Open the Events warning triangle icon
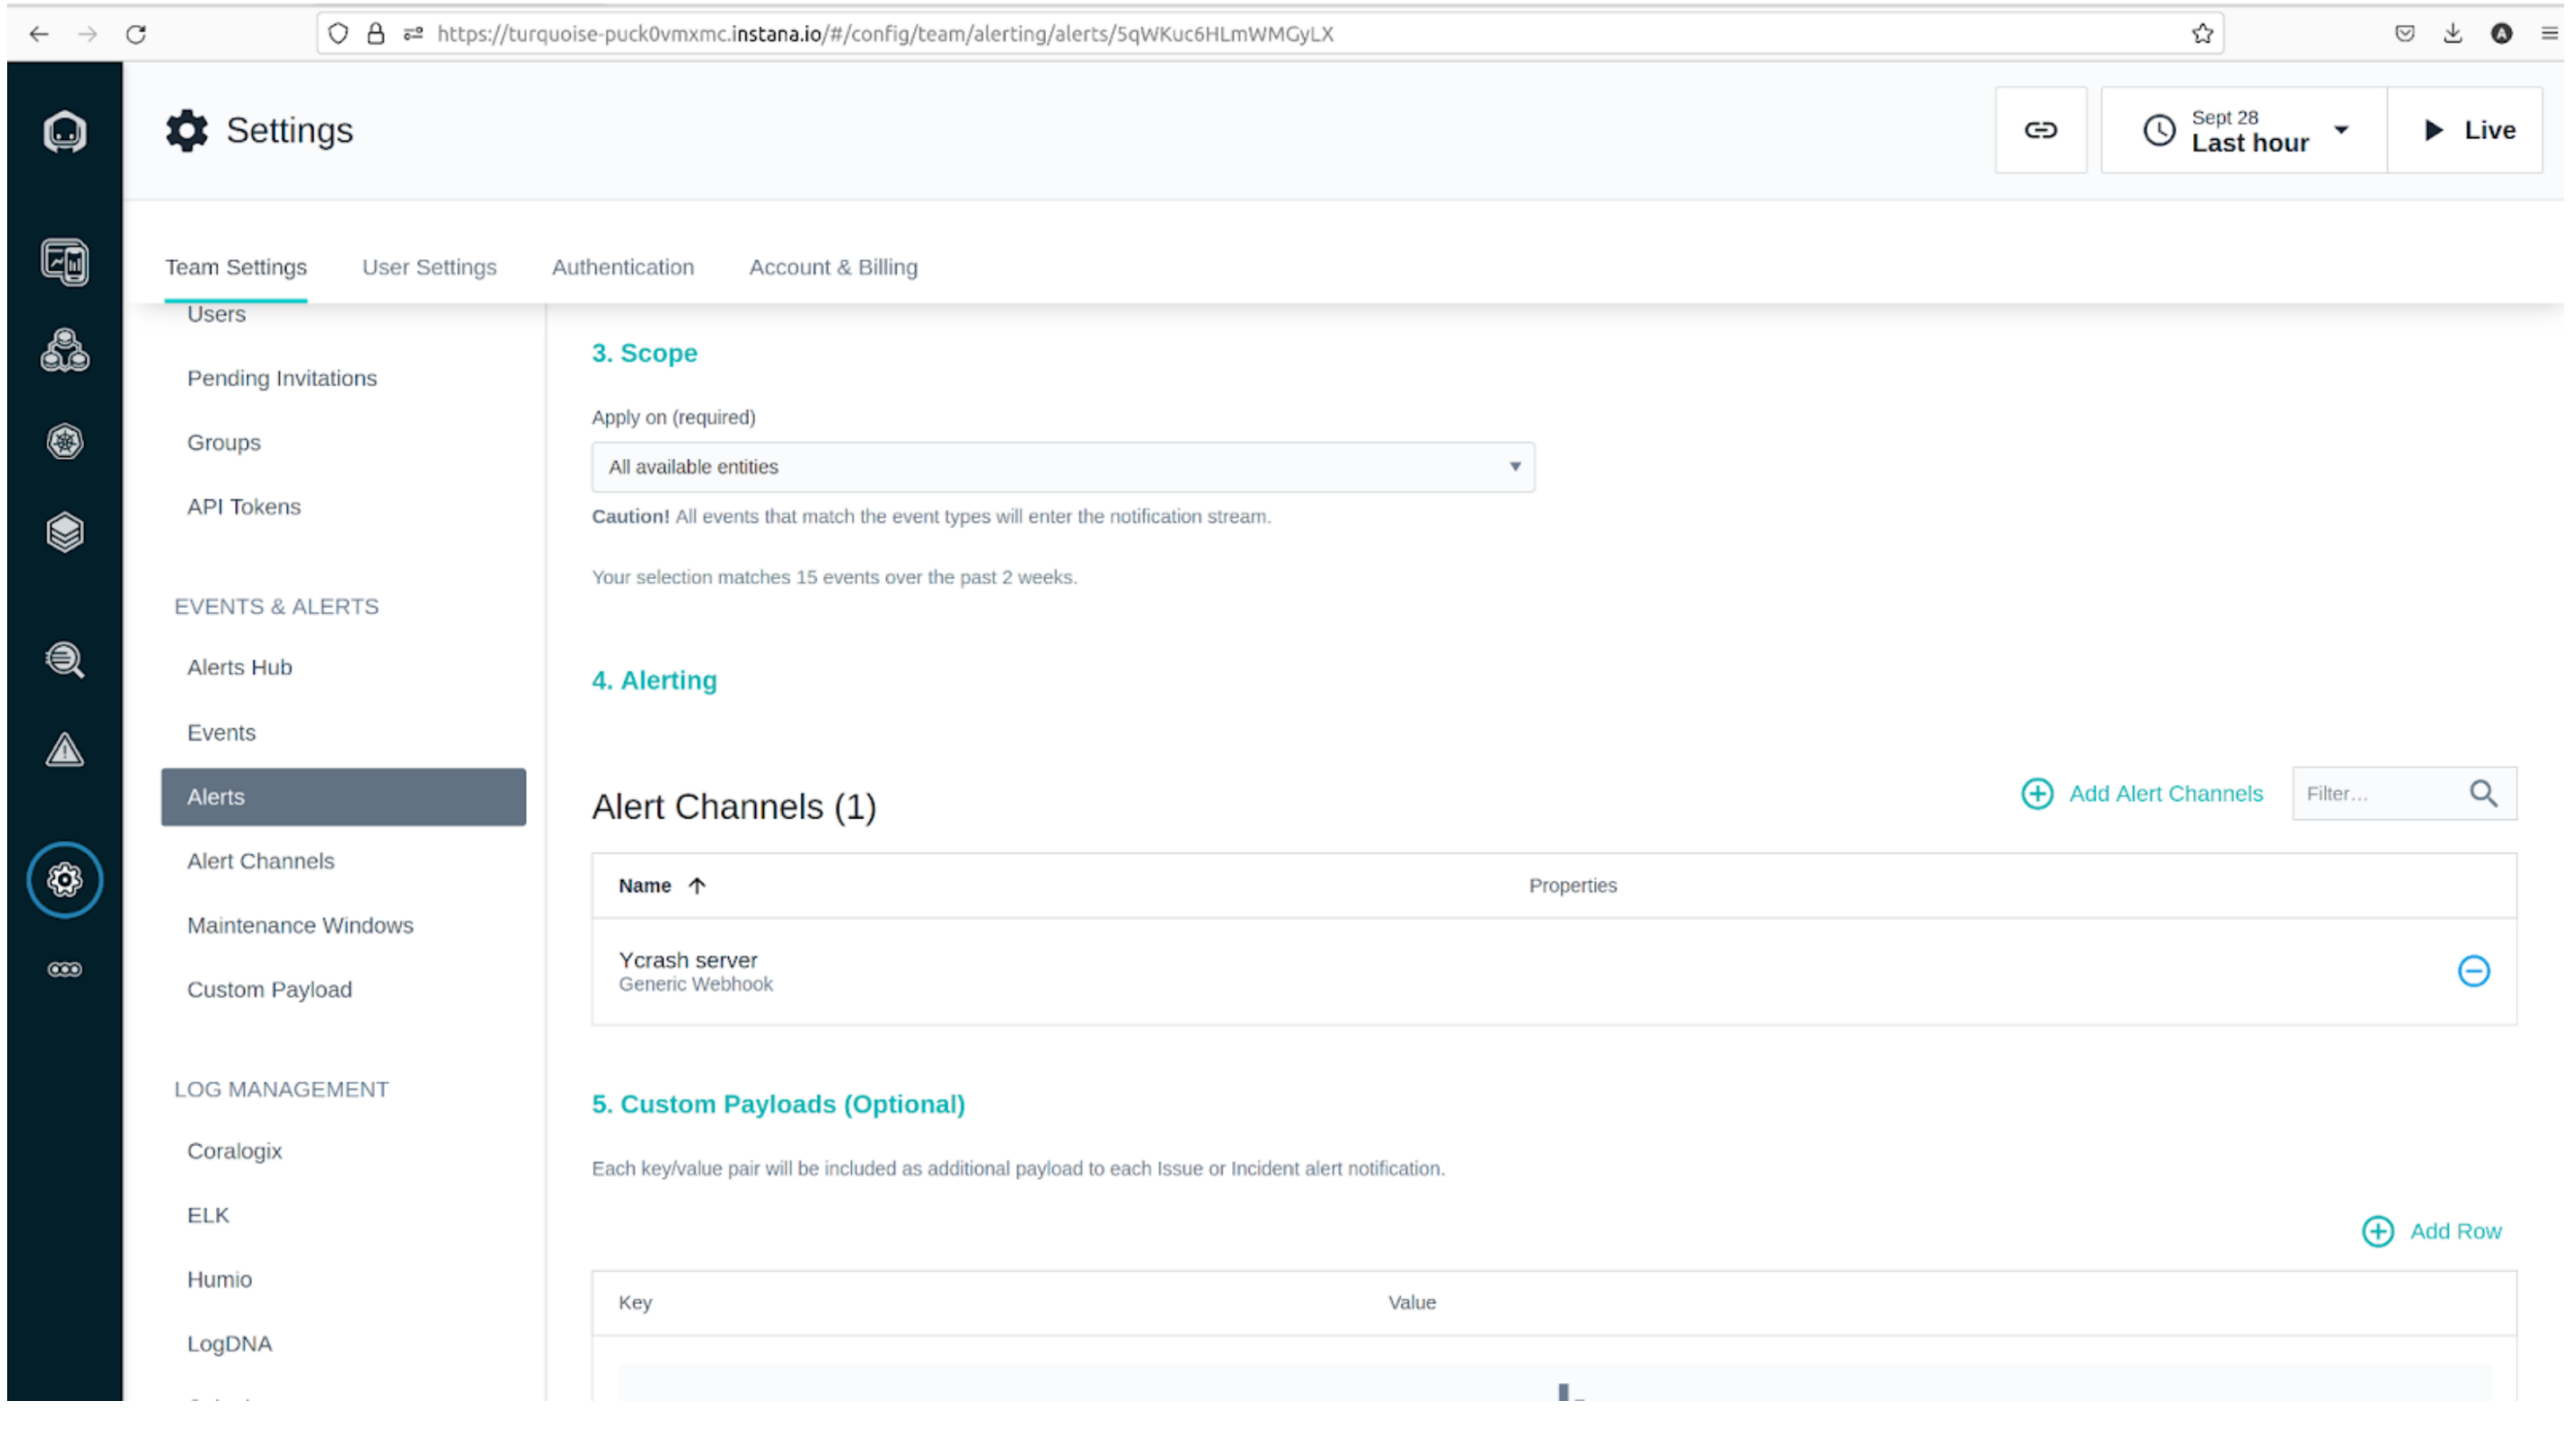 coord(65,749)
